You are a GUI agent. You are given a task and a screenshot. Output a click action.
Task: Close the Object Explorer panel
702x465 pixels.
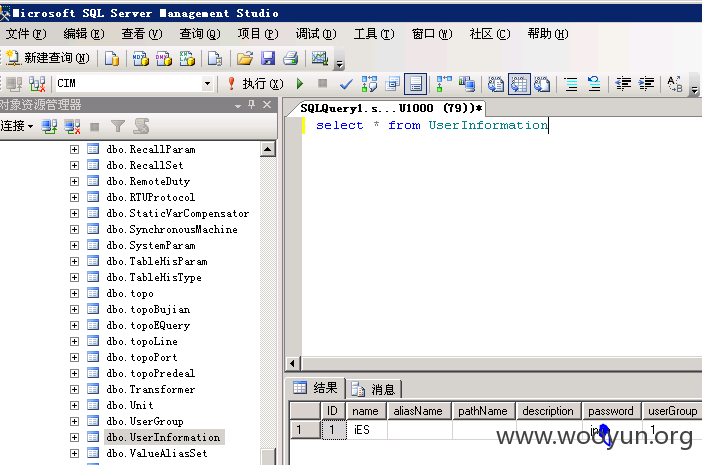pos(267,105)
